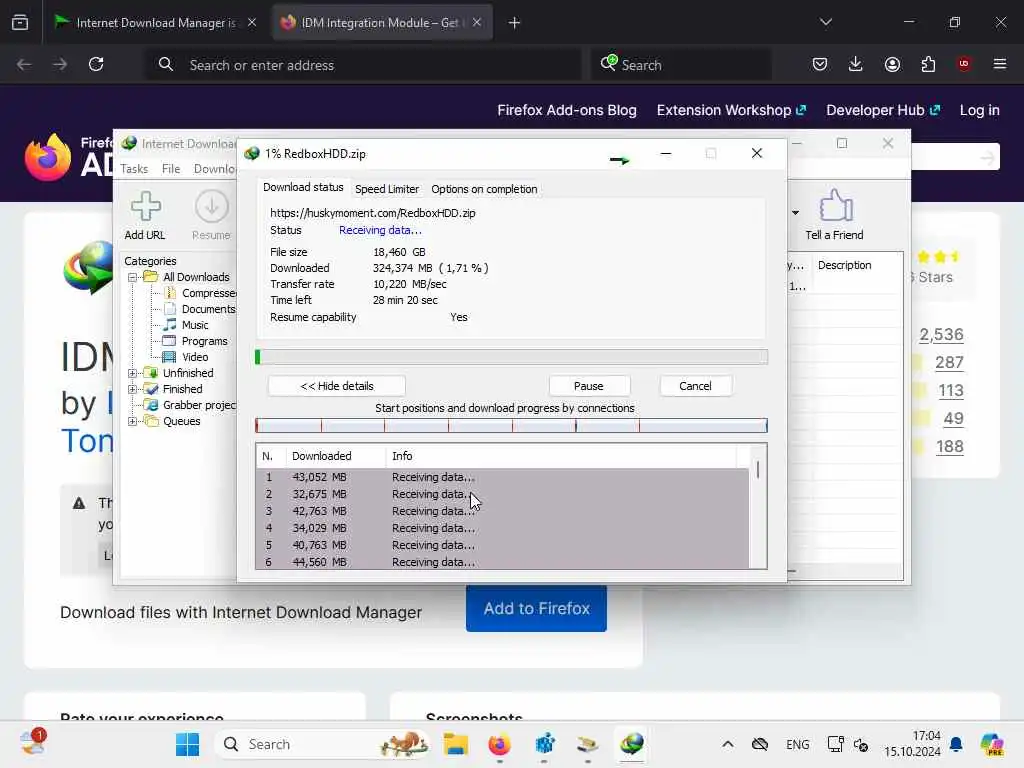1024x768 pixels.
Task: Go back to the previous page
Action: tap(24, 64)
